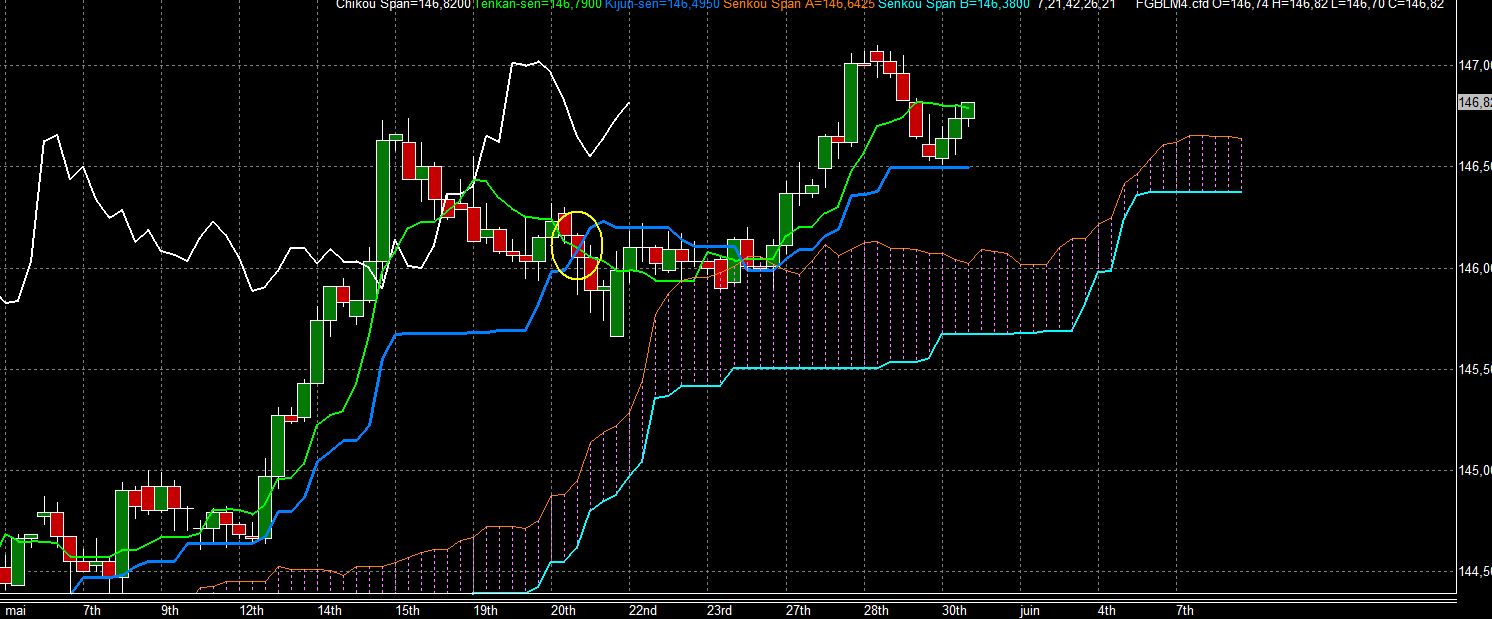Click the 147,00 price axis label
This screenshot has width=1492, height=619.
coord(1475,66)
